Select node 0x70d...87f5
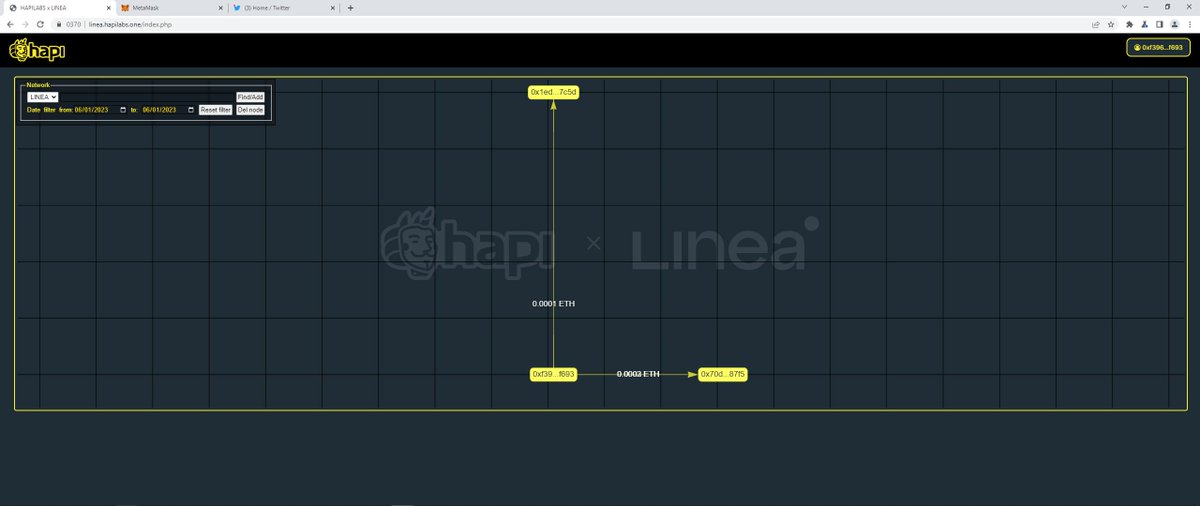This screenshot has height=506, width=1200. tap(723, 374)
